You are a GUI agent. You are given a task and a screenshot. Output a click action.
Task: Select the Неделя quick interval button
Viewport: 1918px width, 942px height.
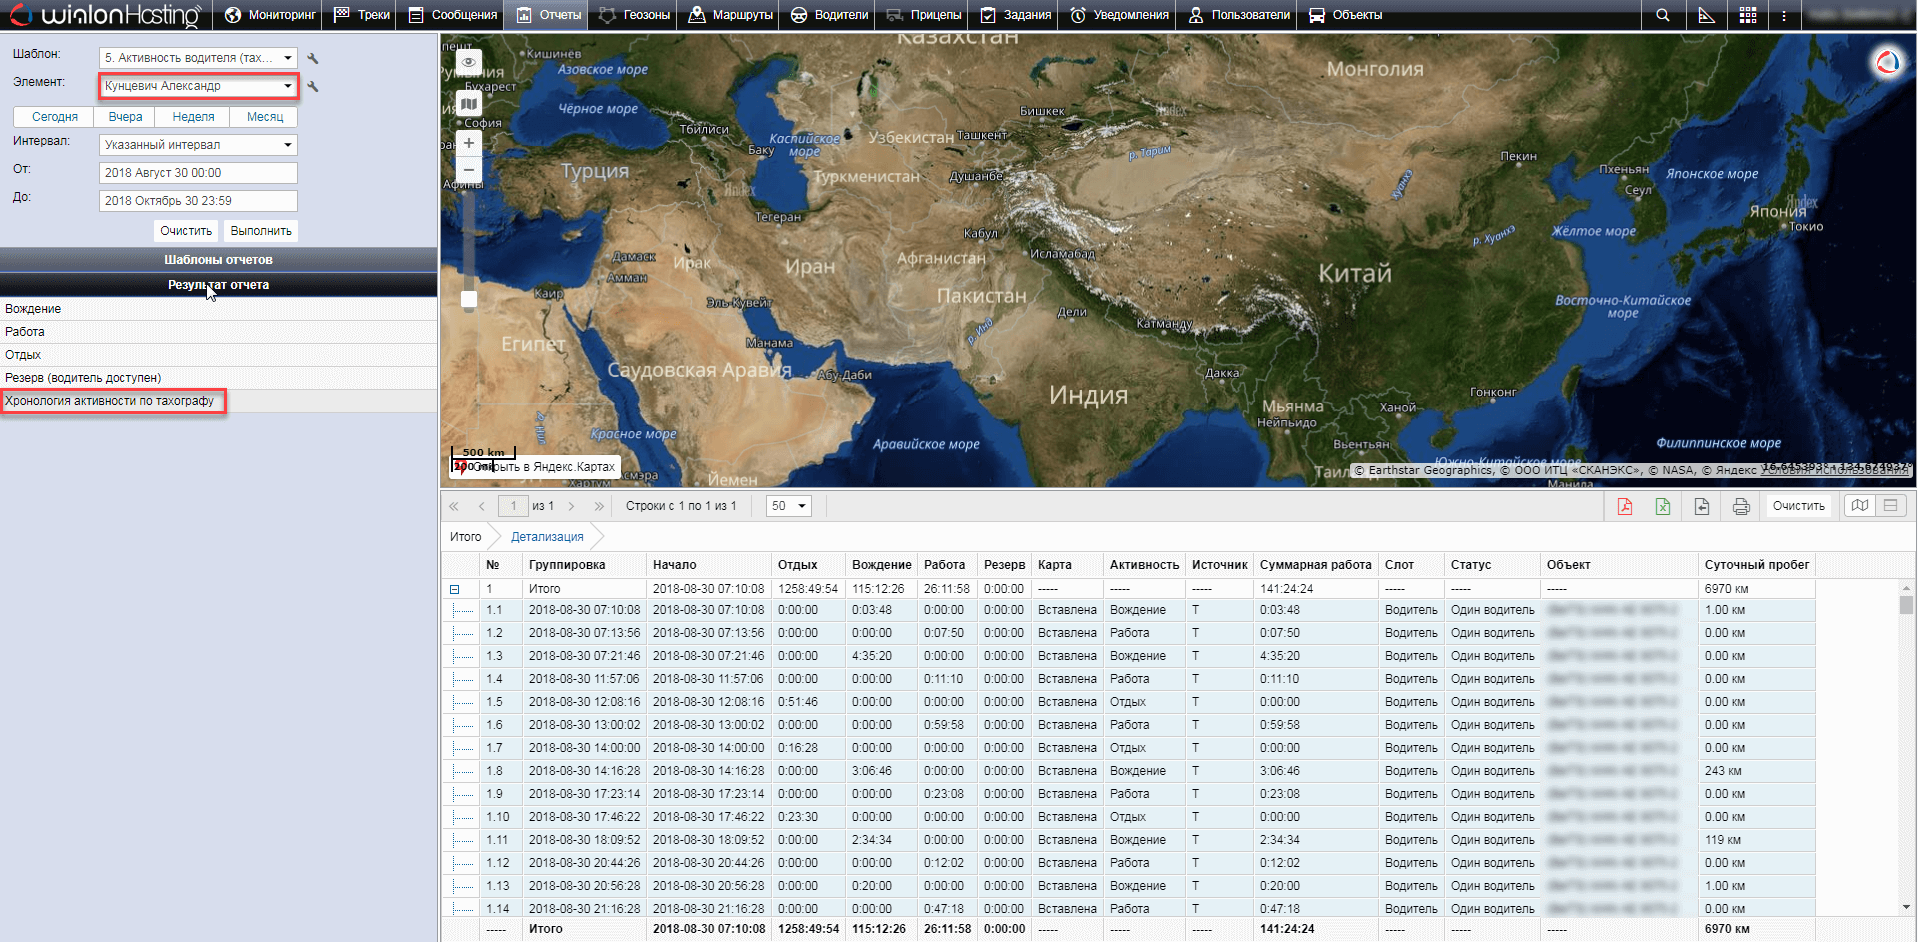point(193,117)
